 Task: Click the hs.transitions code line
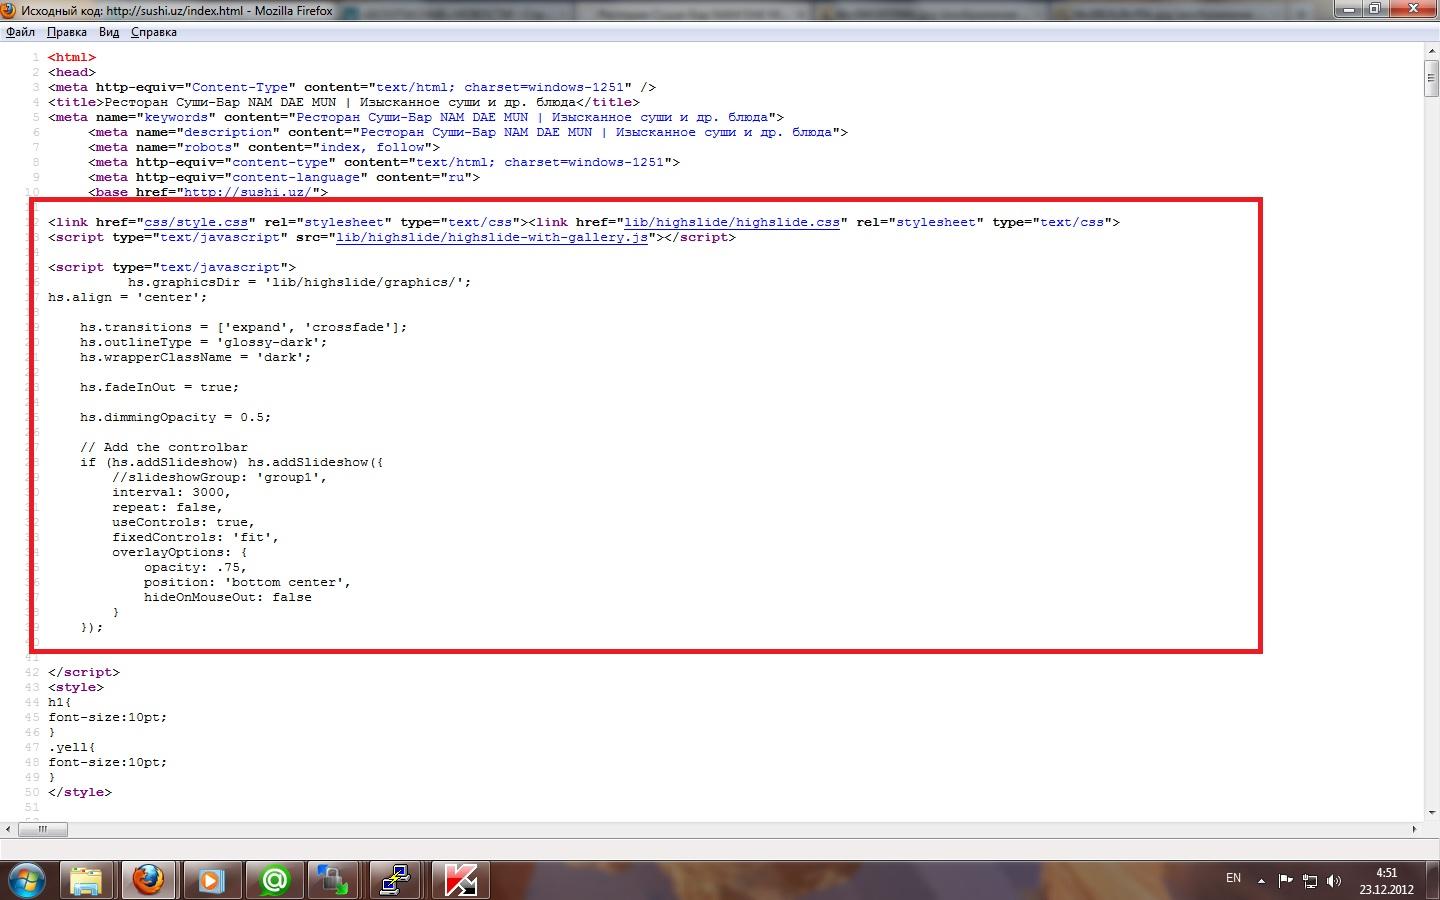pyautogui.click(x=244, y=327)
